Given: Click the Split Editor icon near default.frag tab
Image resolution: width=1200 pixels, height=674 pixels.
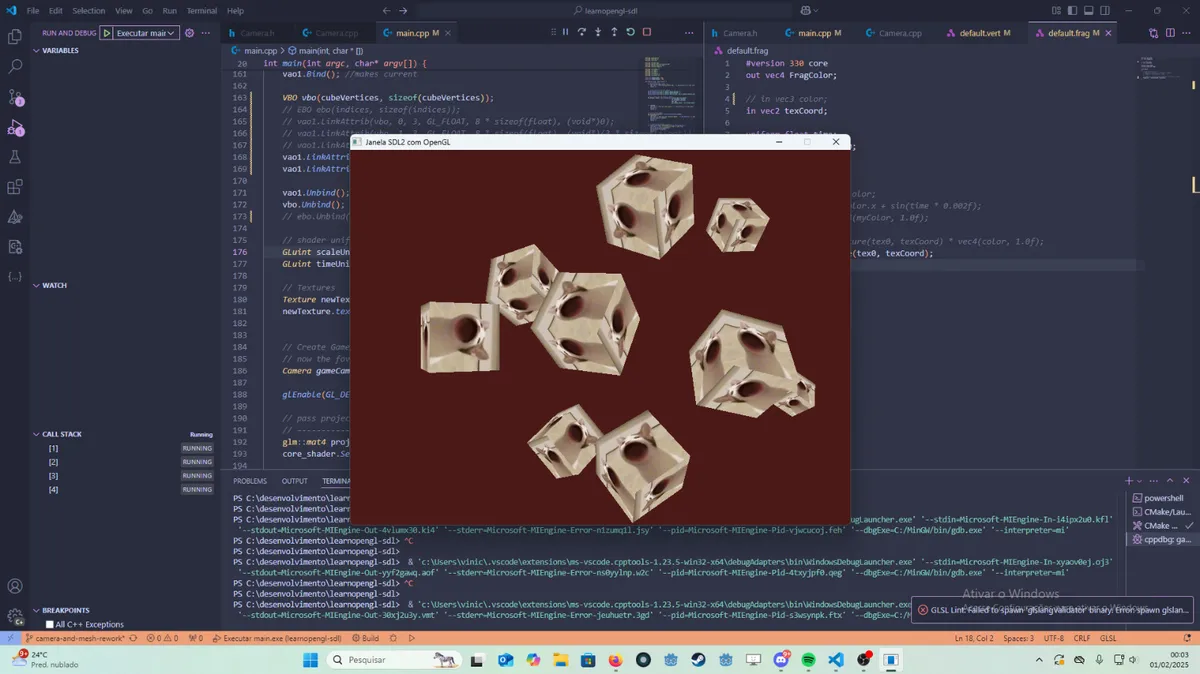Looking at the screenshot, I should (1169, 32).
